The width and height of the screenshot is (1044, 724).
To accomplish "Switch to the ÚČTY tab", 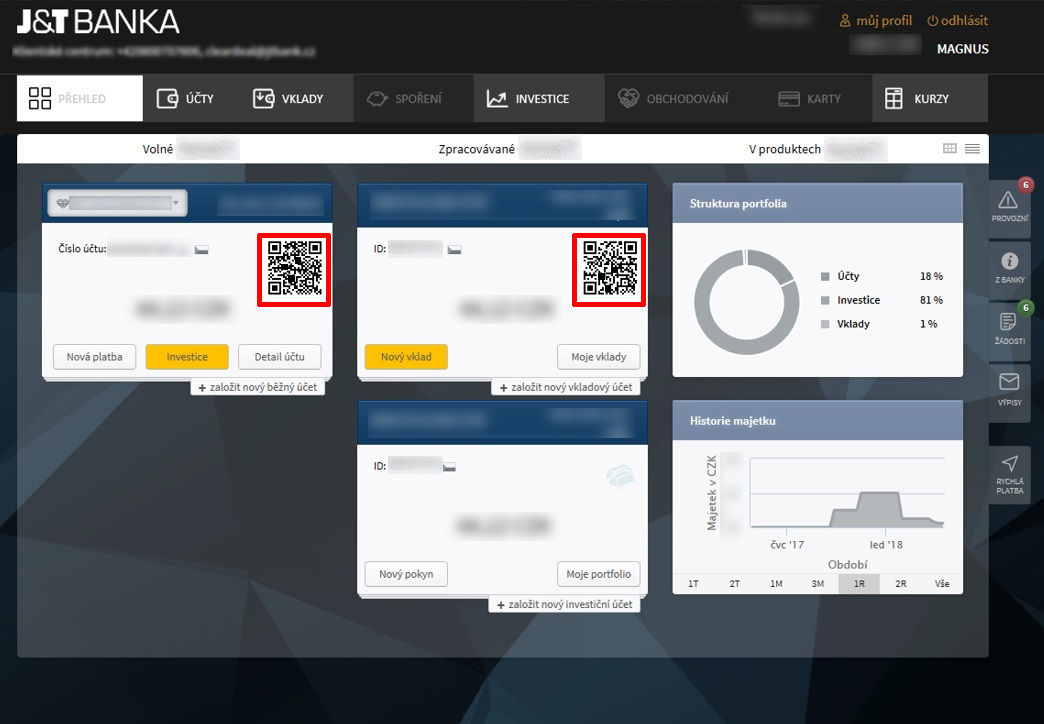I will (x=185, y=99).
